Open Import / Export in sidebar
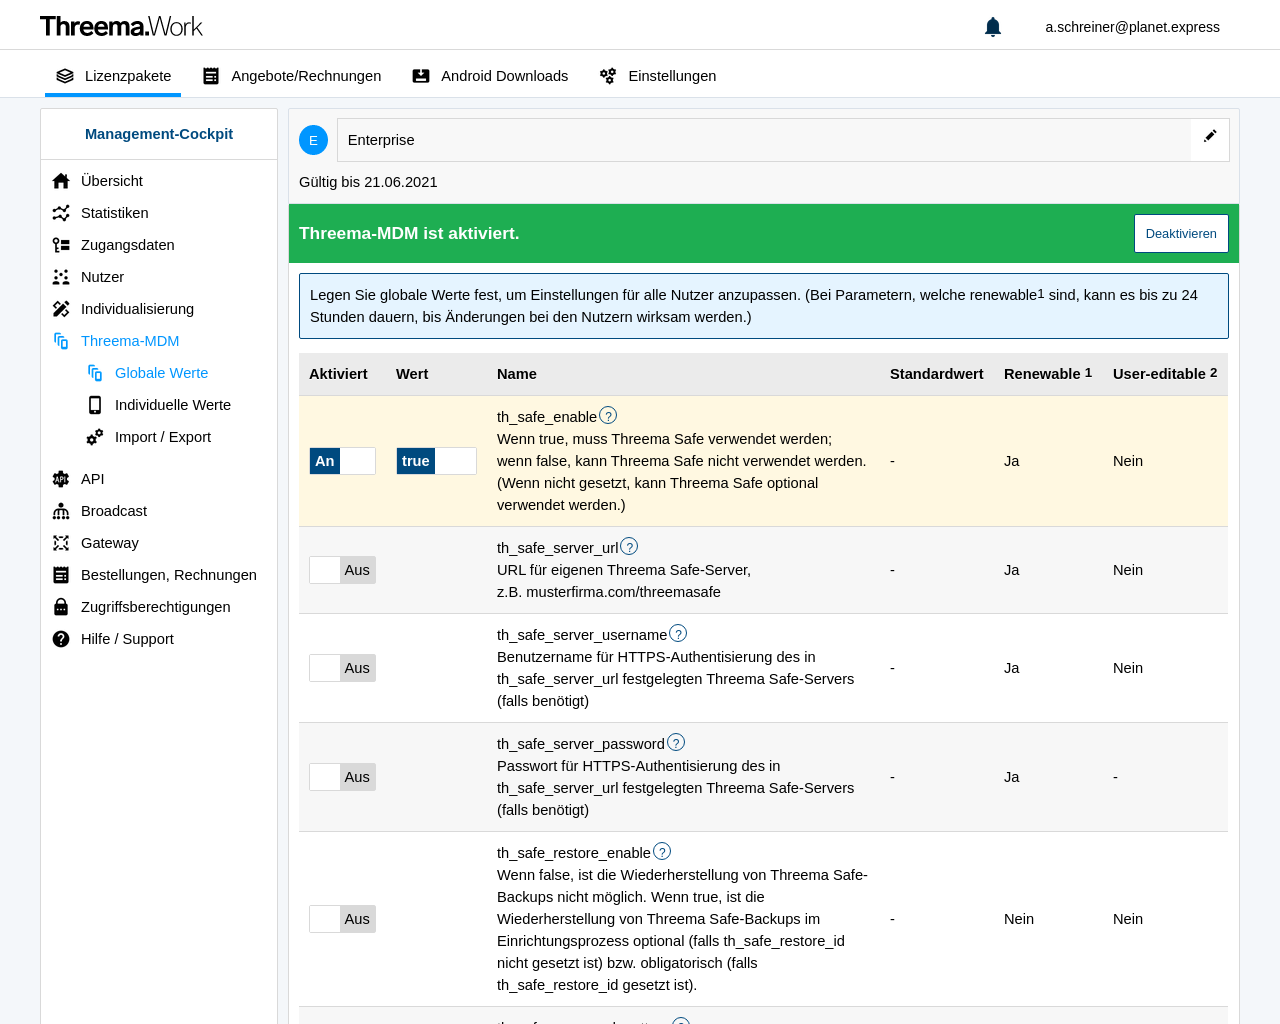 (163, 437)
